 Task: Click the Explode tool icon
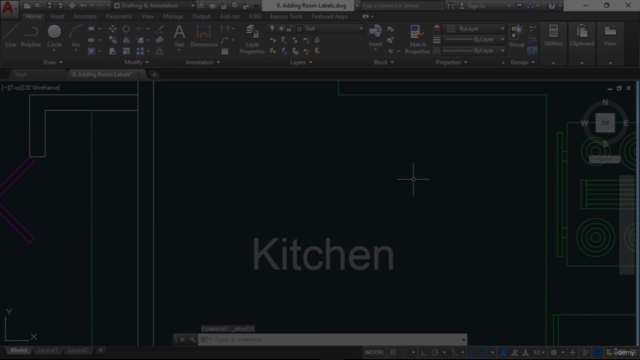(x=160, y=40)
